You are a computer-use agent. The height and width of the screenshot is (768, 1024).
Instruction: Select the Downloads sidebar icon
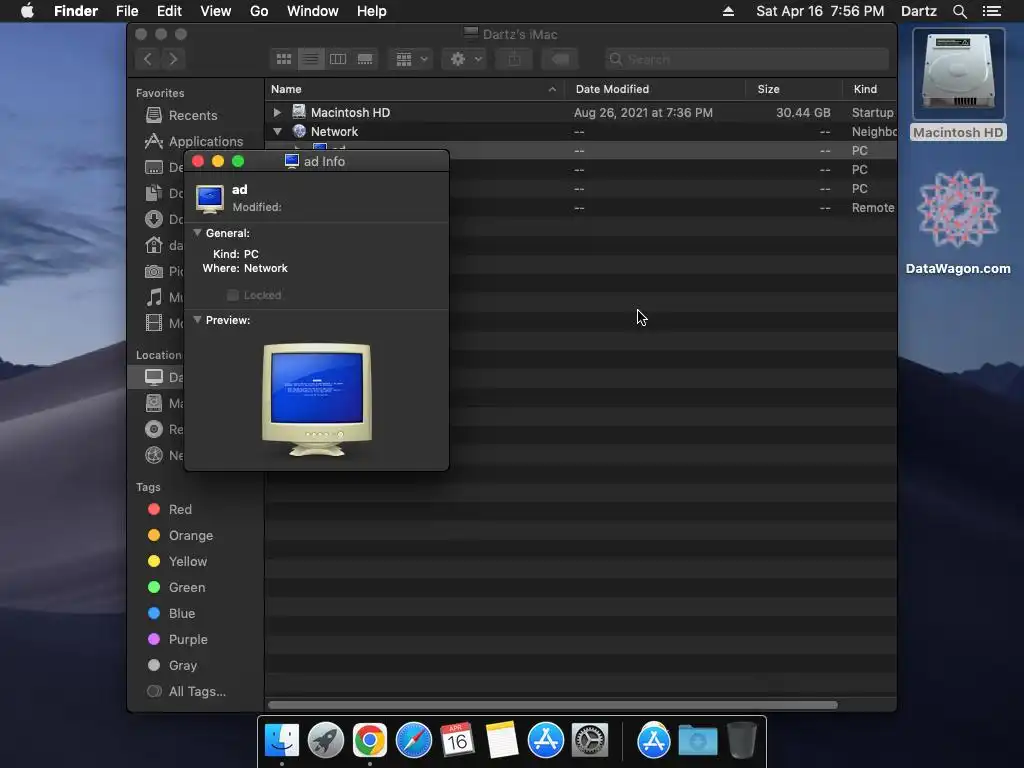[153, 219]
